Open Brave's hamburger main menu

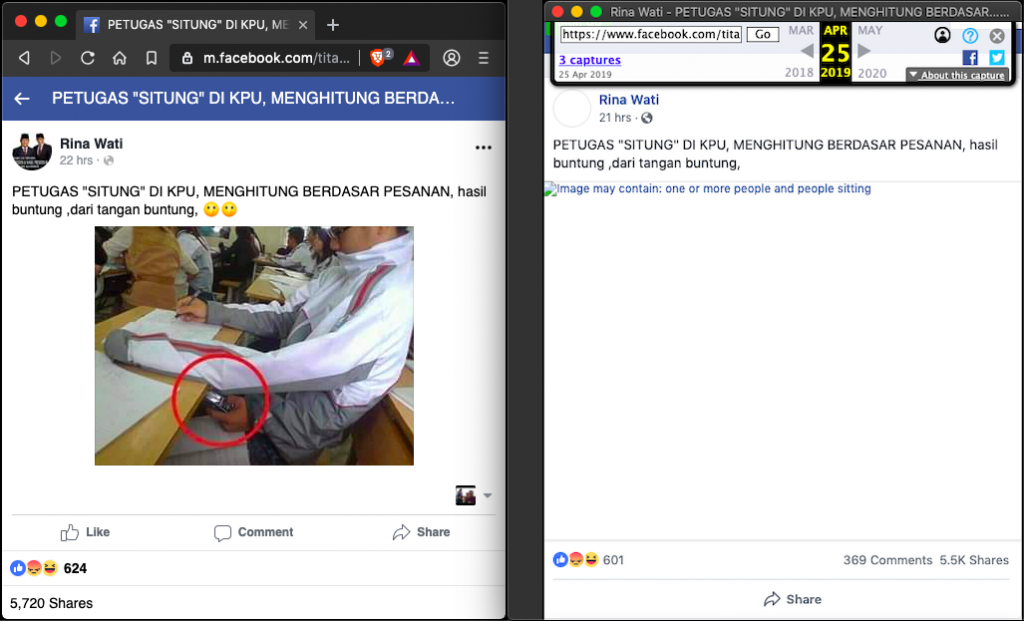pos(484,58)
